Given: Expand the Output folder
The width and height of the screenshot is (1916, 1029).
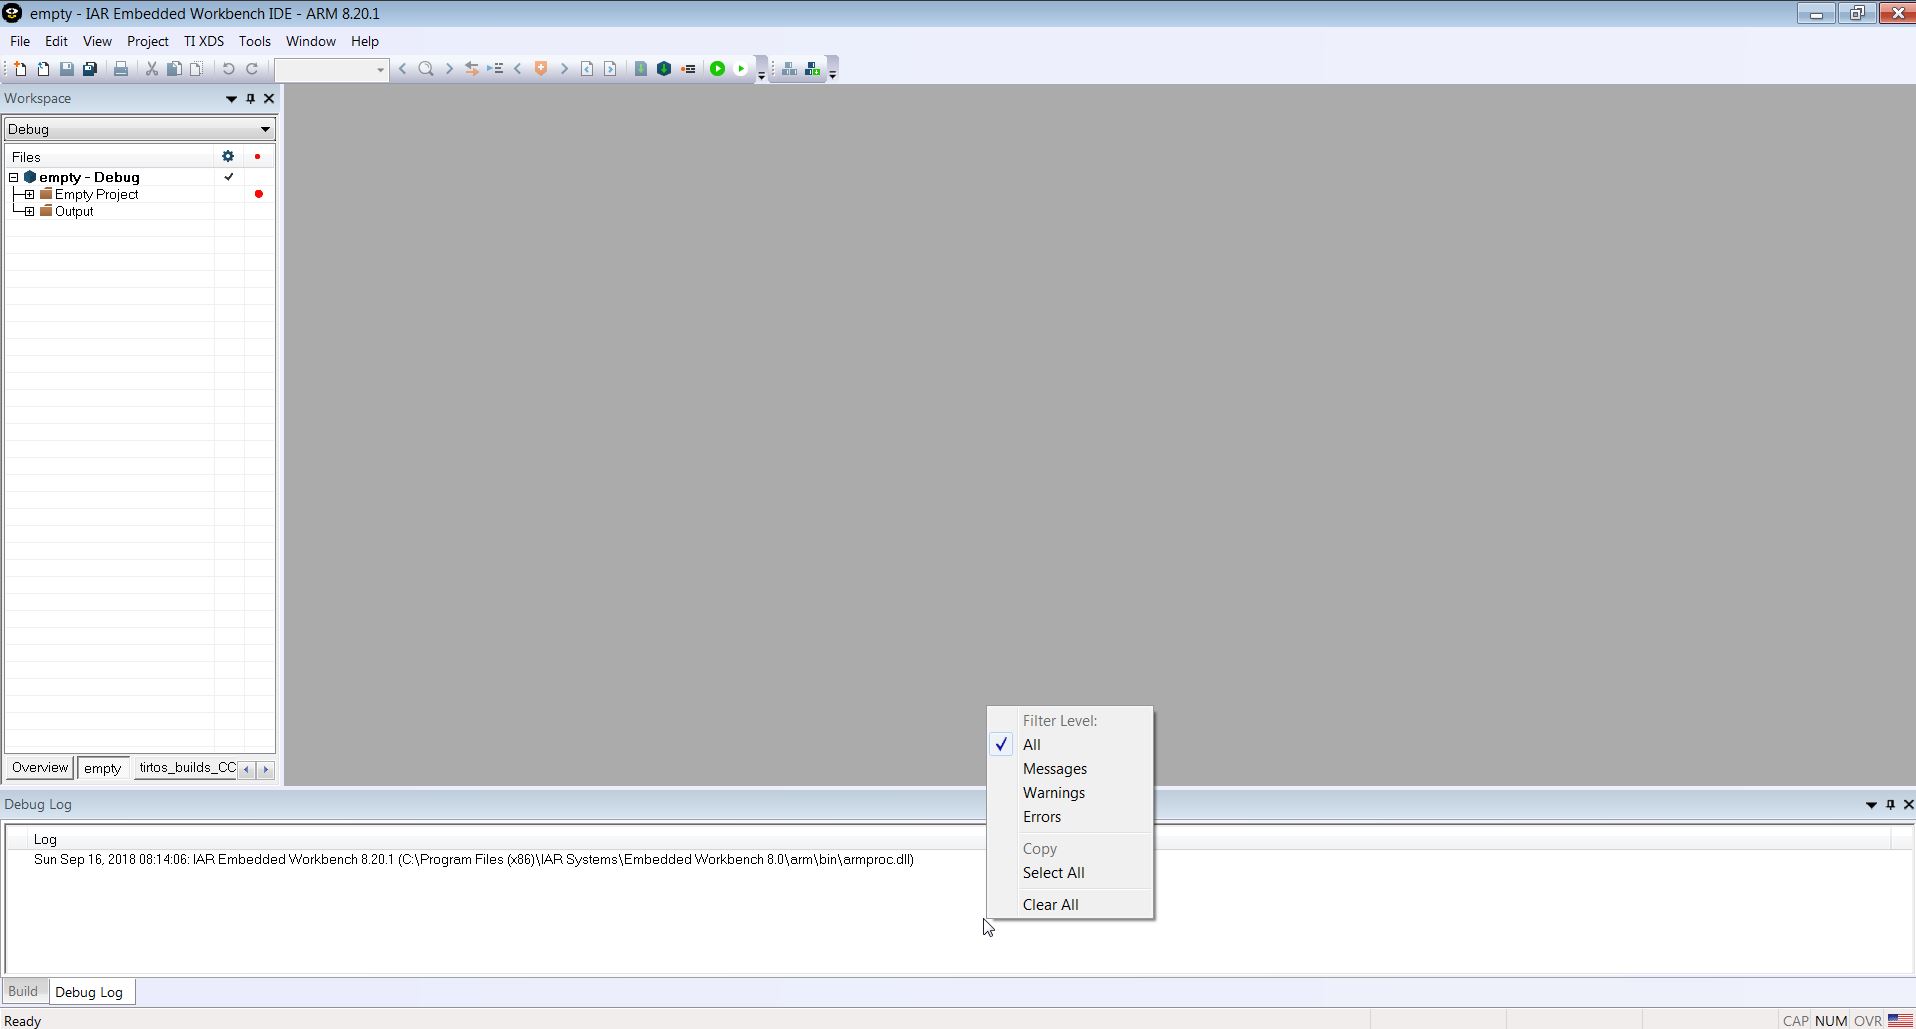Looking at the screenshot, I should point(30,212).
